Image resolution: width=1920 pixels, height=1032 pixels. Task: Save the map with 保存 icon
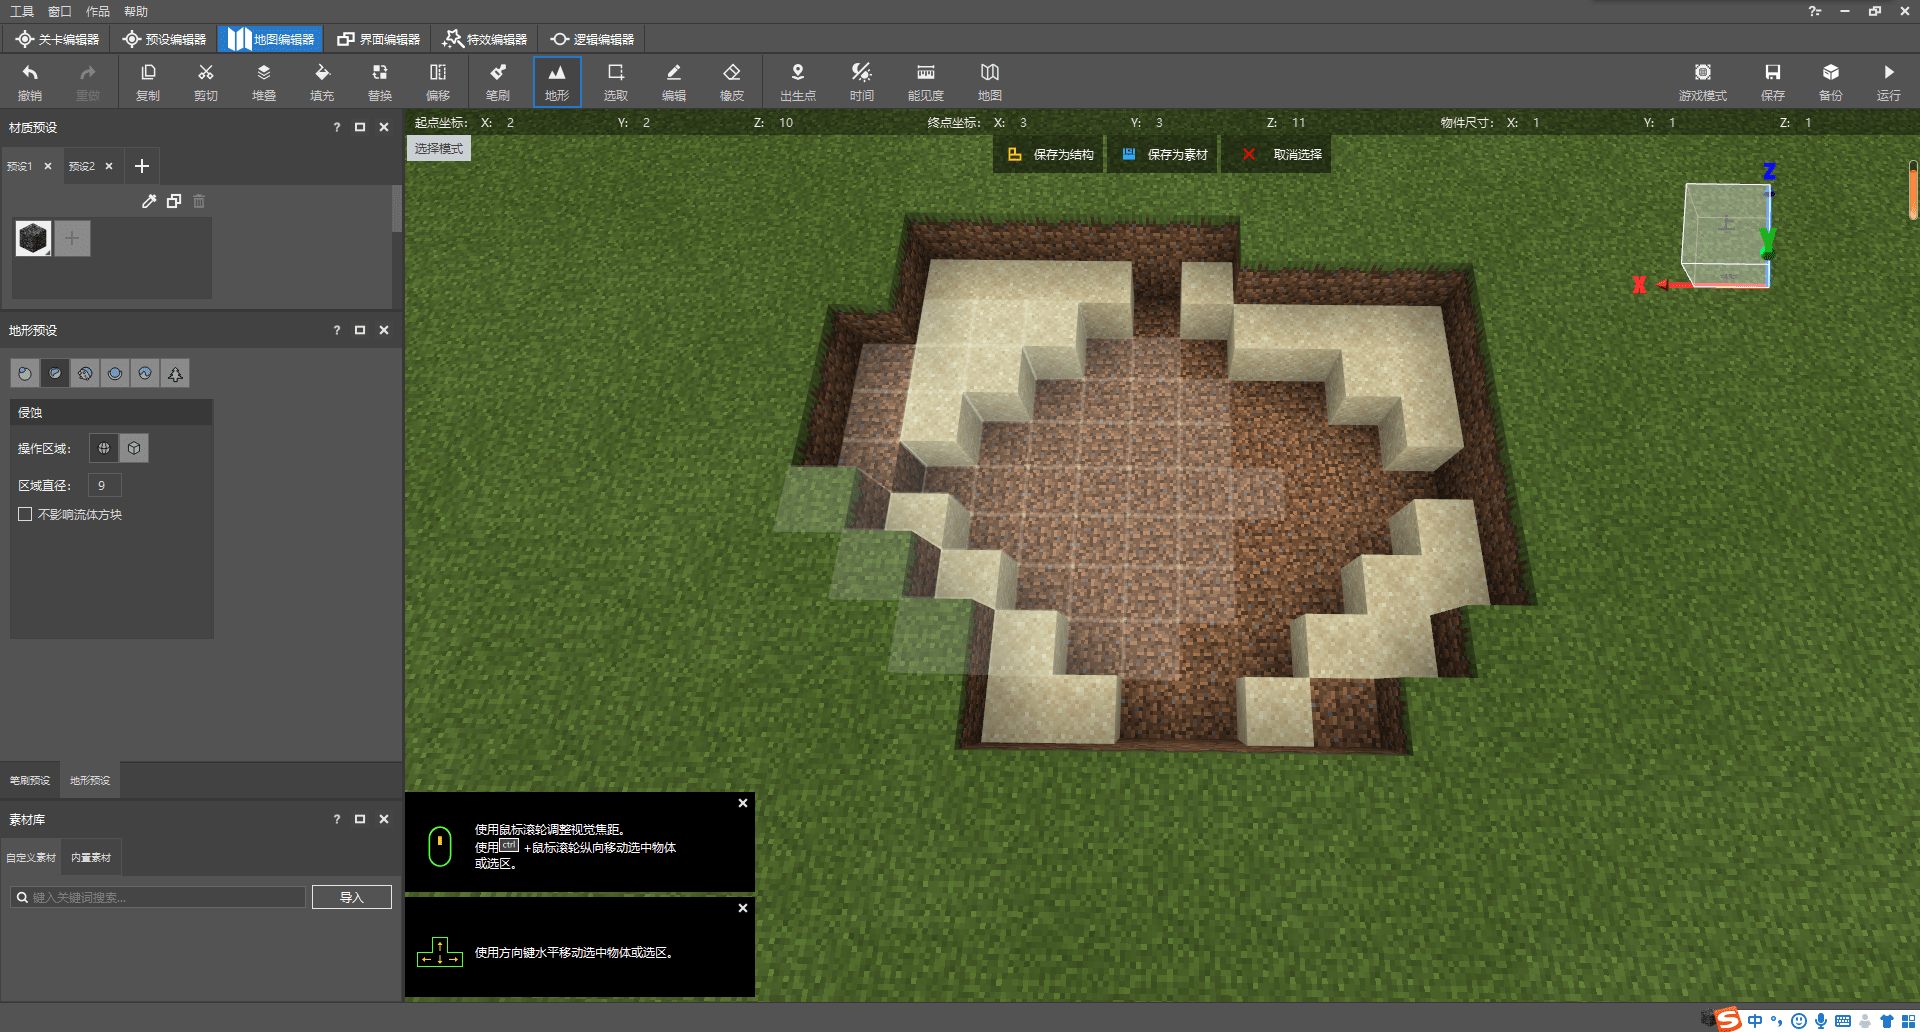[1773, 82]
